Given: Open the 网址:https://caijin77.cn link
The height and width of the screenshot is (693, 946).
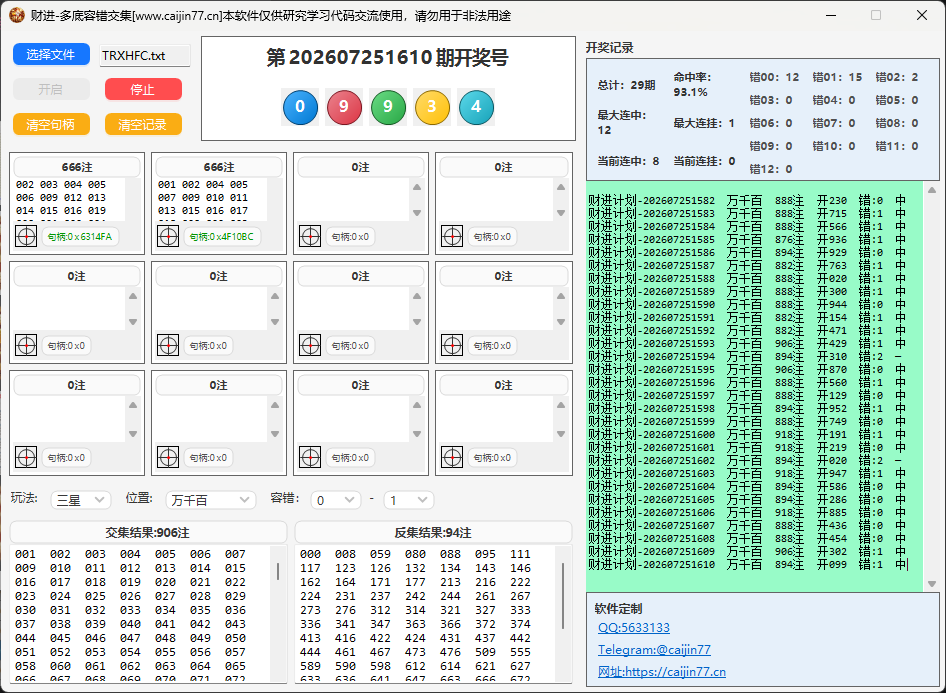Looking at the screenshot, I should pyautogui.click(x=662, y=671).
